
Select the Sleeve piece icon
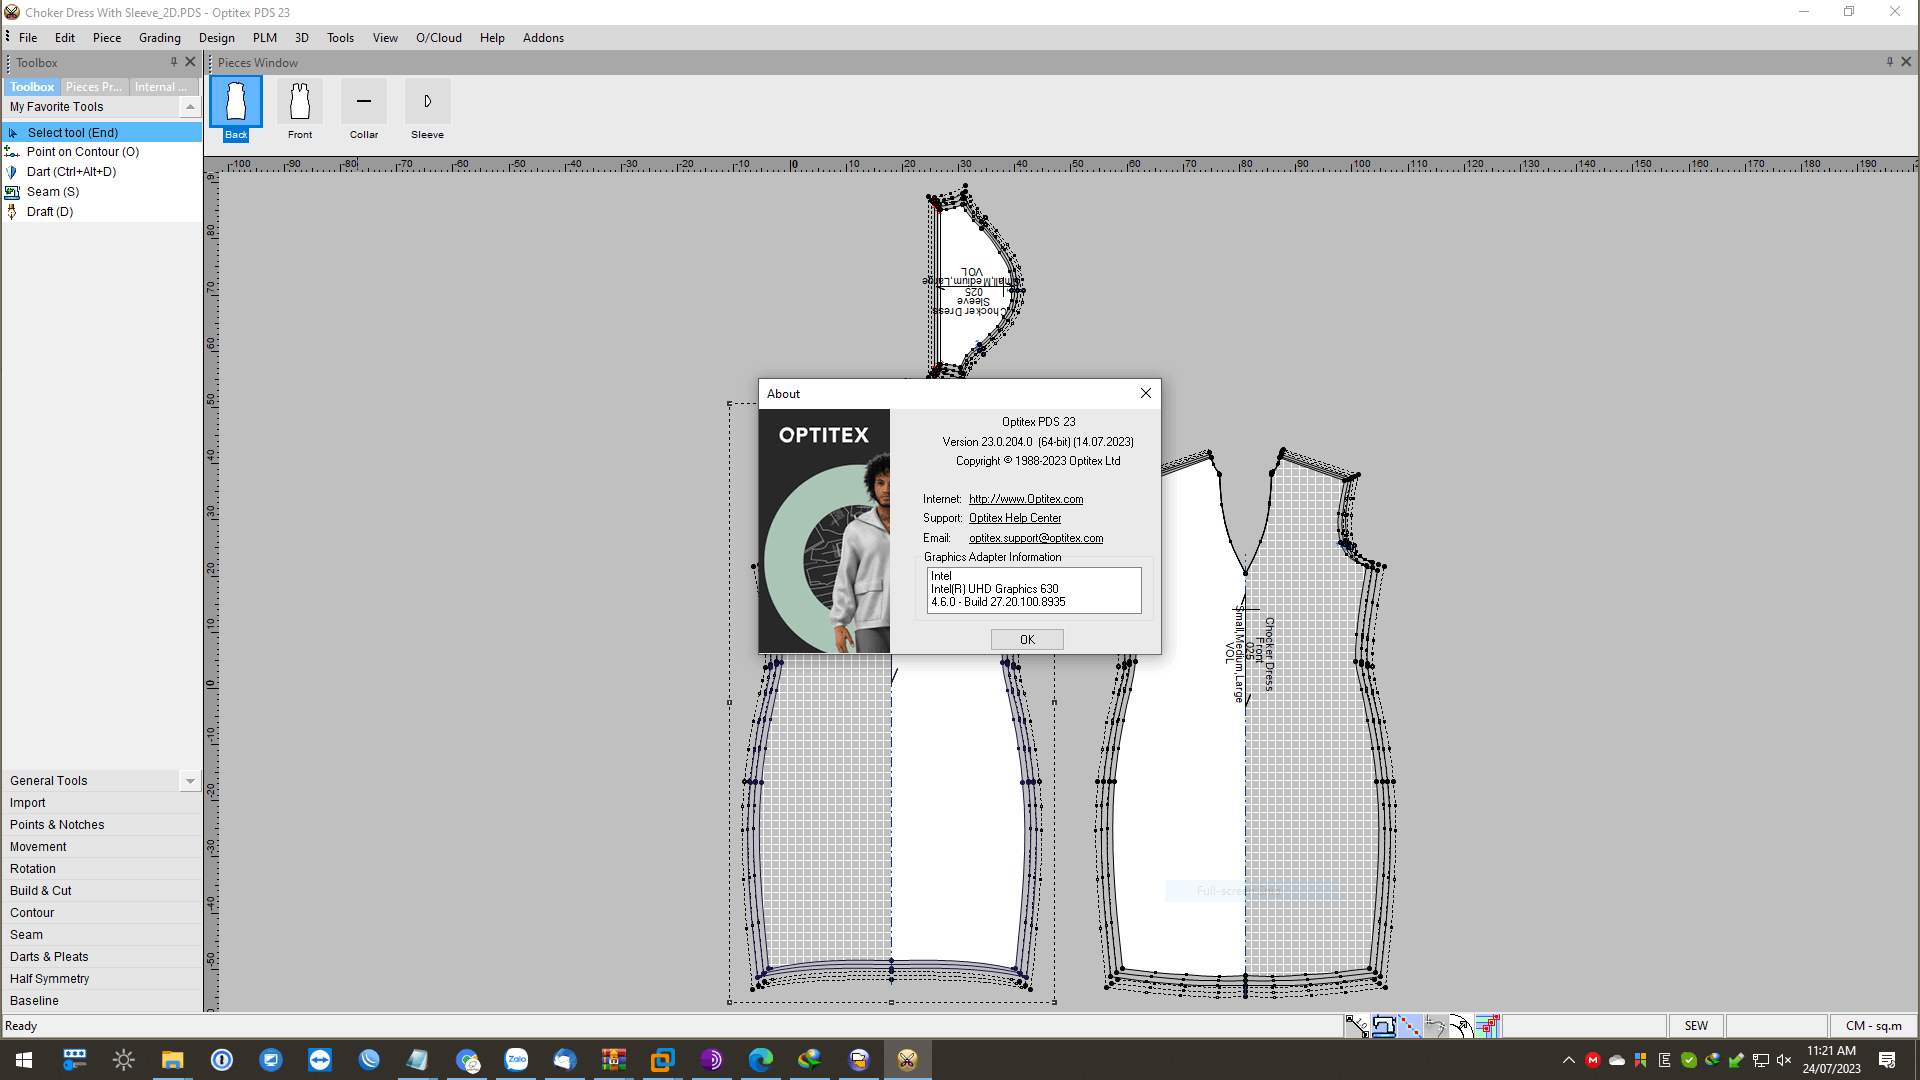coord(427,102)
